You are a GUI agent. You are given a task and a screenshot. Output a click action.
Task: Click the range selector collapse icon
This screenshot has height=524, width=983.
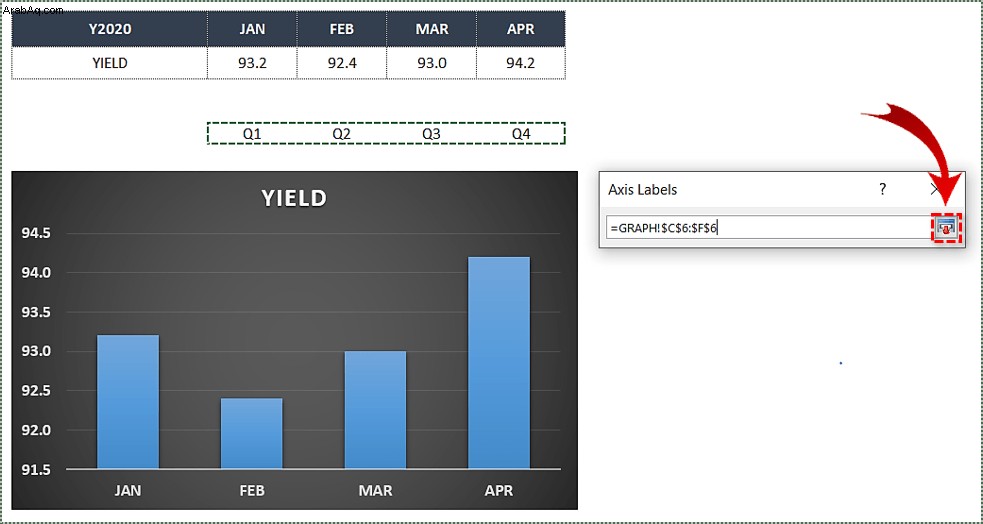tap(946, 228)
